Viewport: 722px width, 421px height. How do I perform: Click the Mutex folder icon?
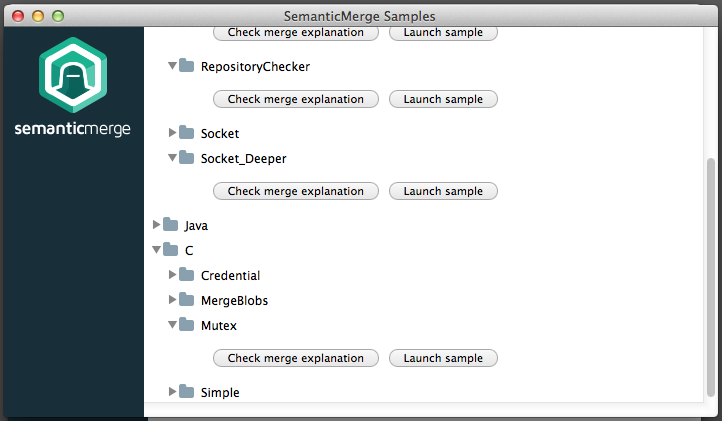pyautogui.click(x=186, y=325)
